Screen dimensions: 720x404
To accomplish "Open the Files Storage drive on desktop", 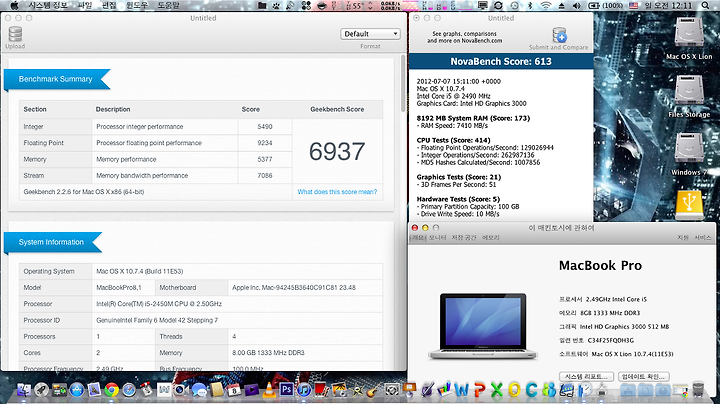I will pyautogui.click(x=689, y=96).
